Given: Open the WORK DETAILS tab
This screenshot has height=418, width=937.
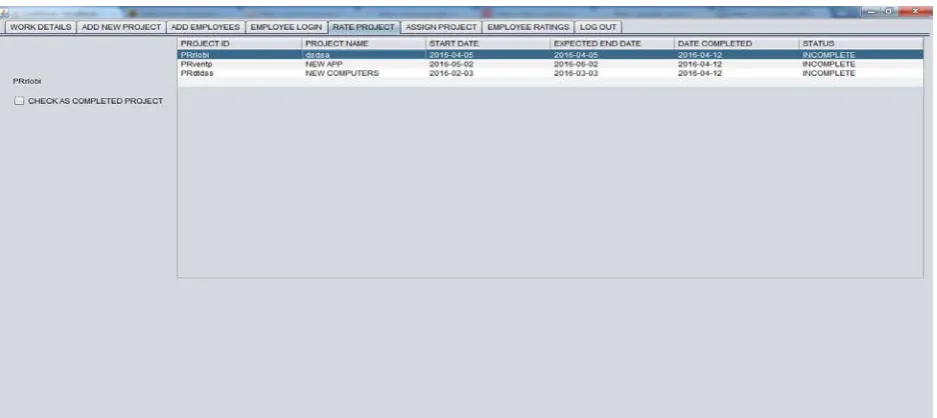Looking at the screenshot, I should pyautogui.click(x=41, y=27).
